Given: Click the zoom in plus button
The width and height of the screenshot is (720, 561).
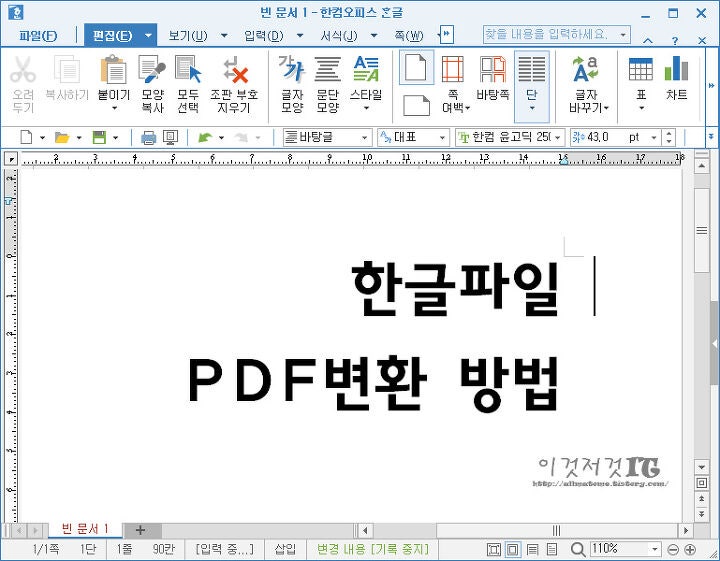Looking at the screenshot, I should [690, 550].
